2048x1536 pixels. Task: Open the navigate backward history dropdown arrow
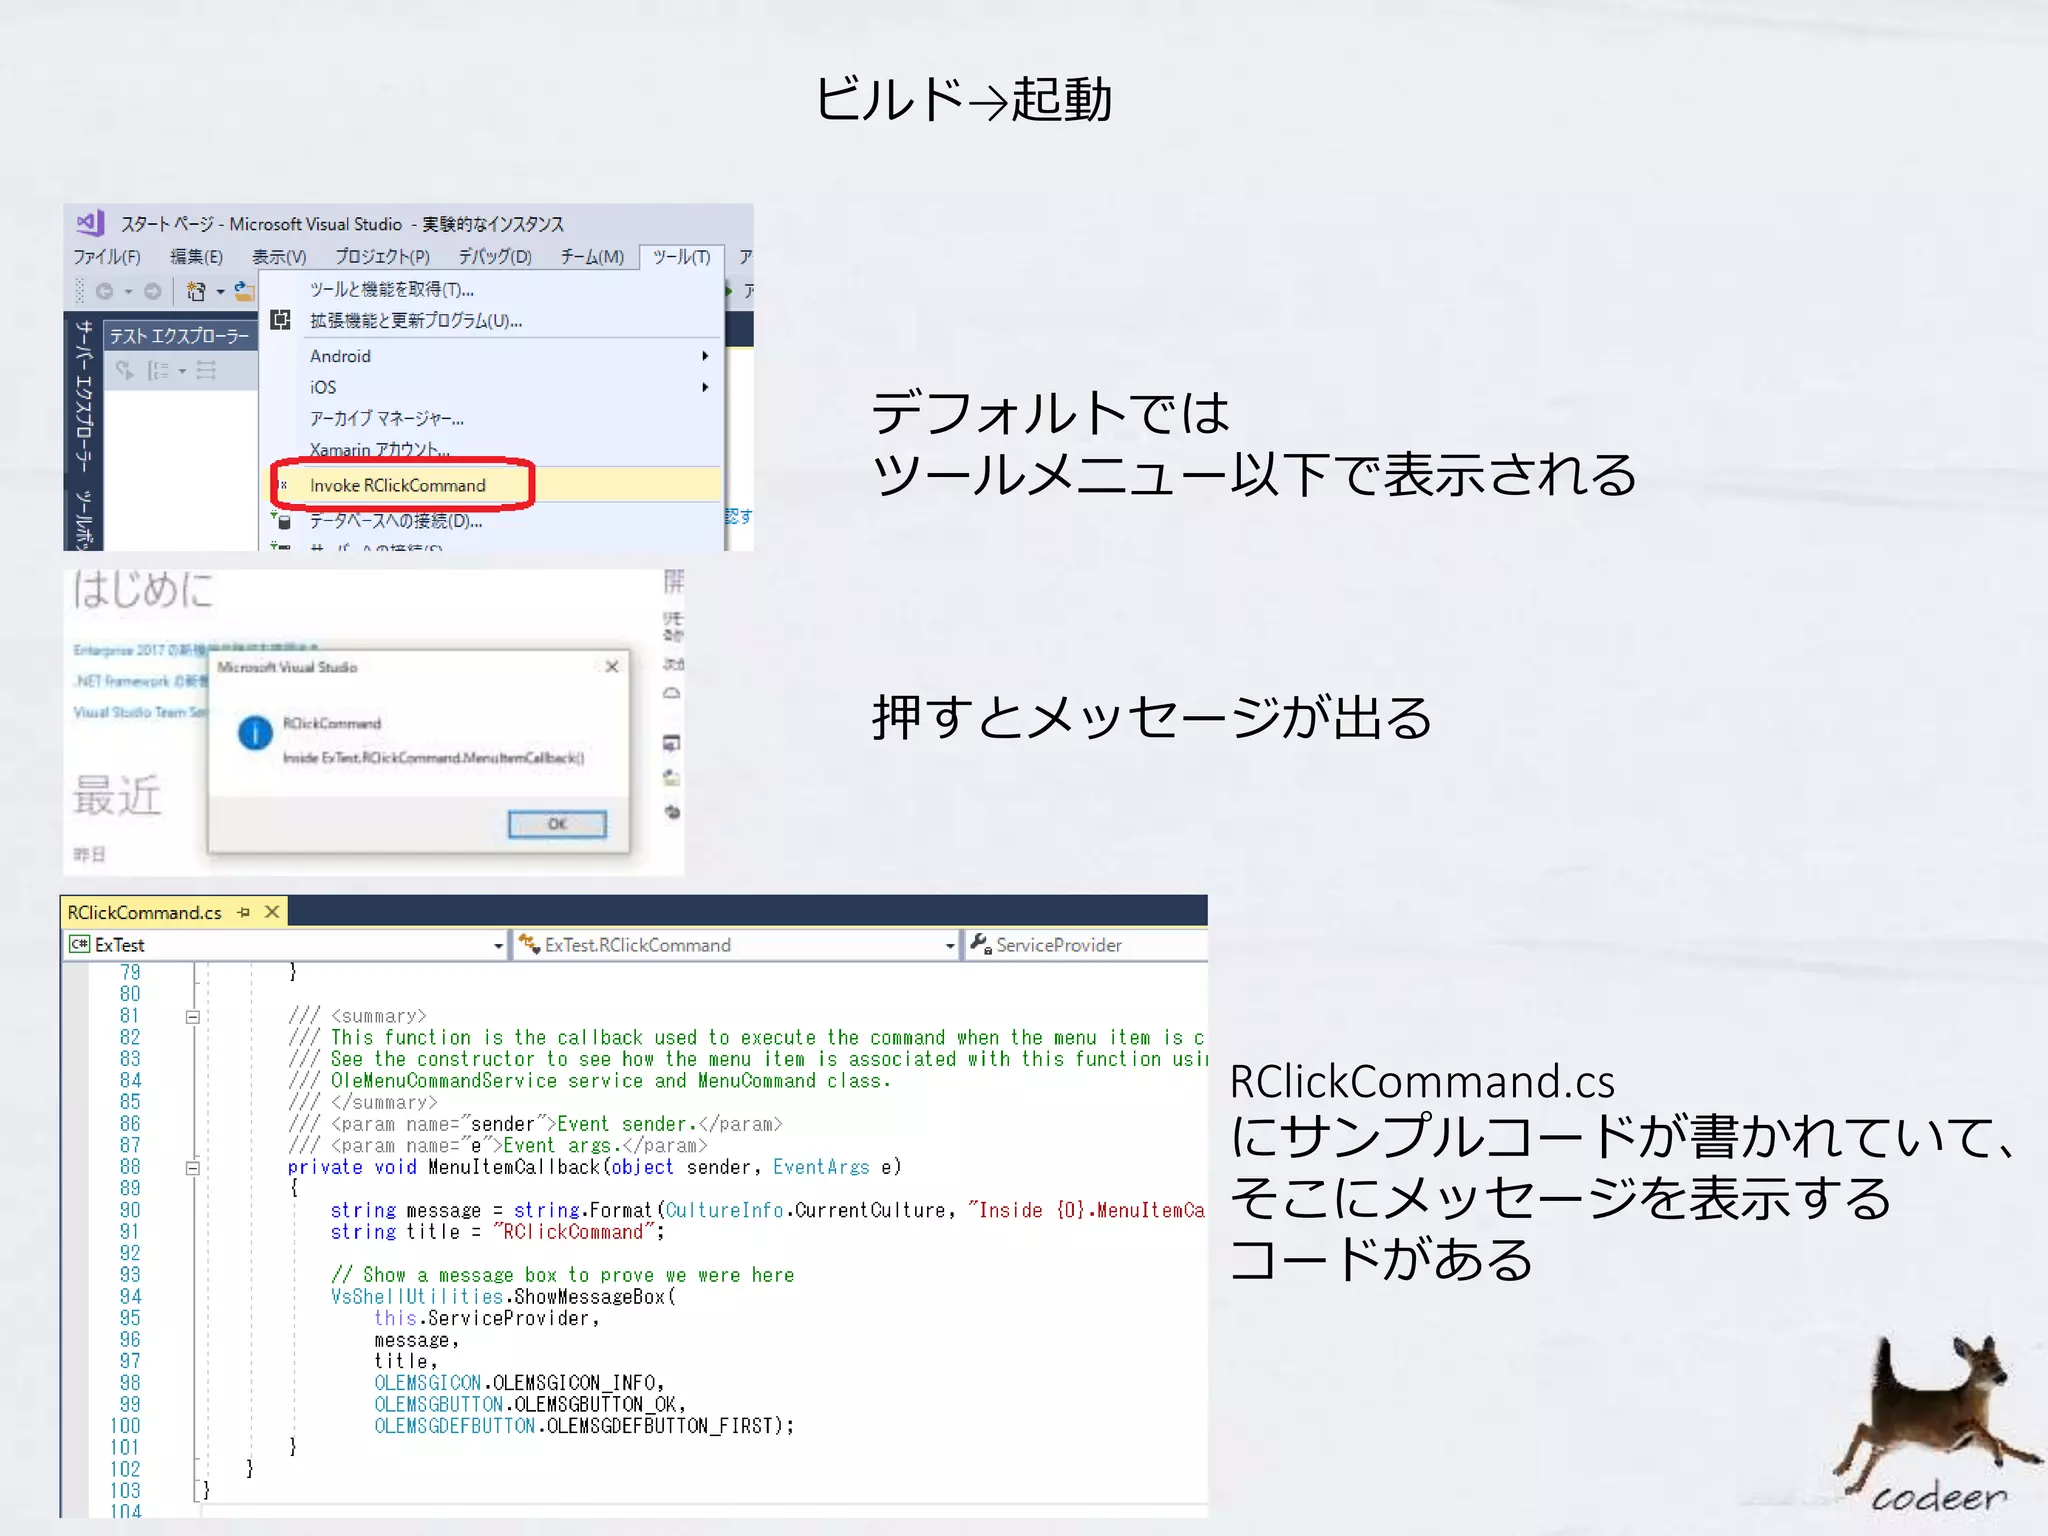128,292
